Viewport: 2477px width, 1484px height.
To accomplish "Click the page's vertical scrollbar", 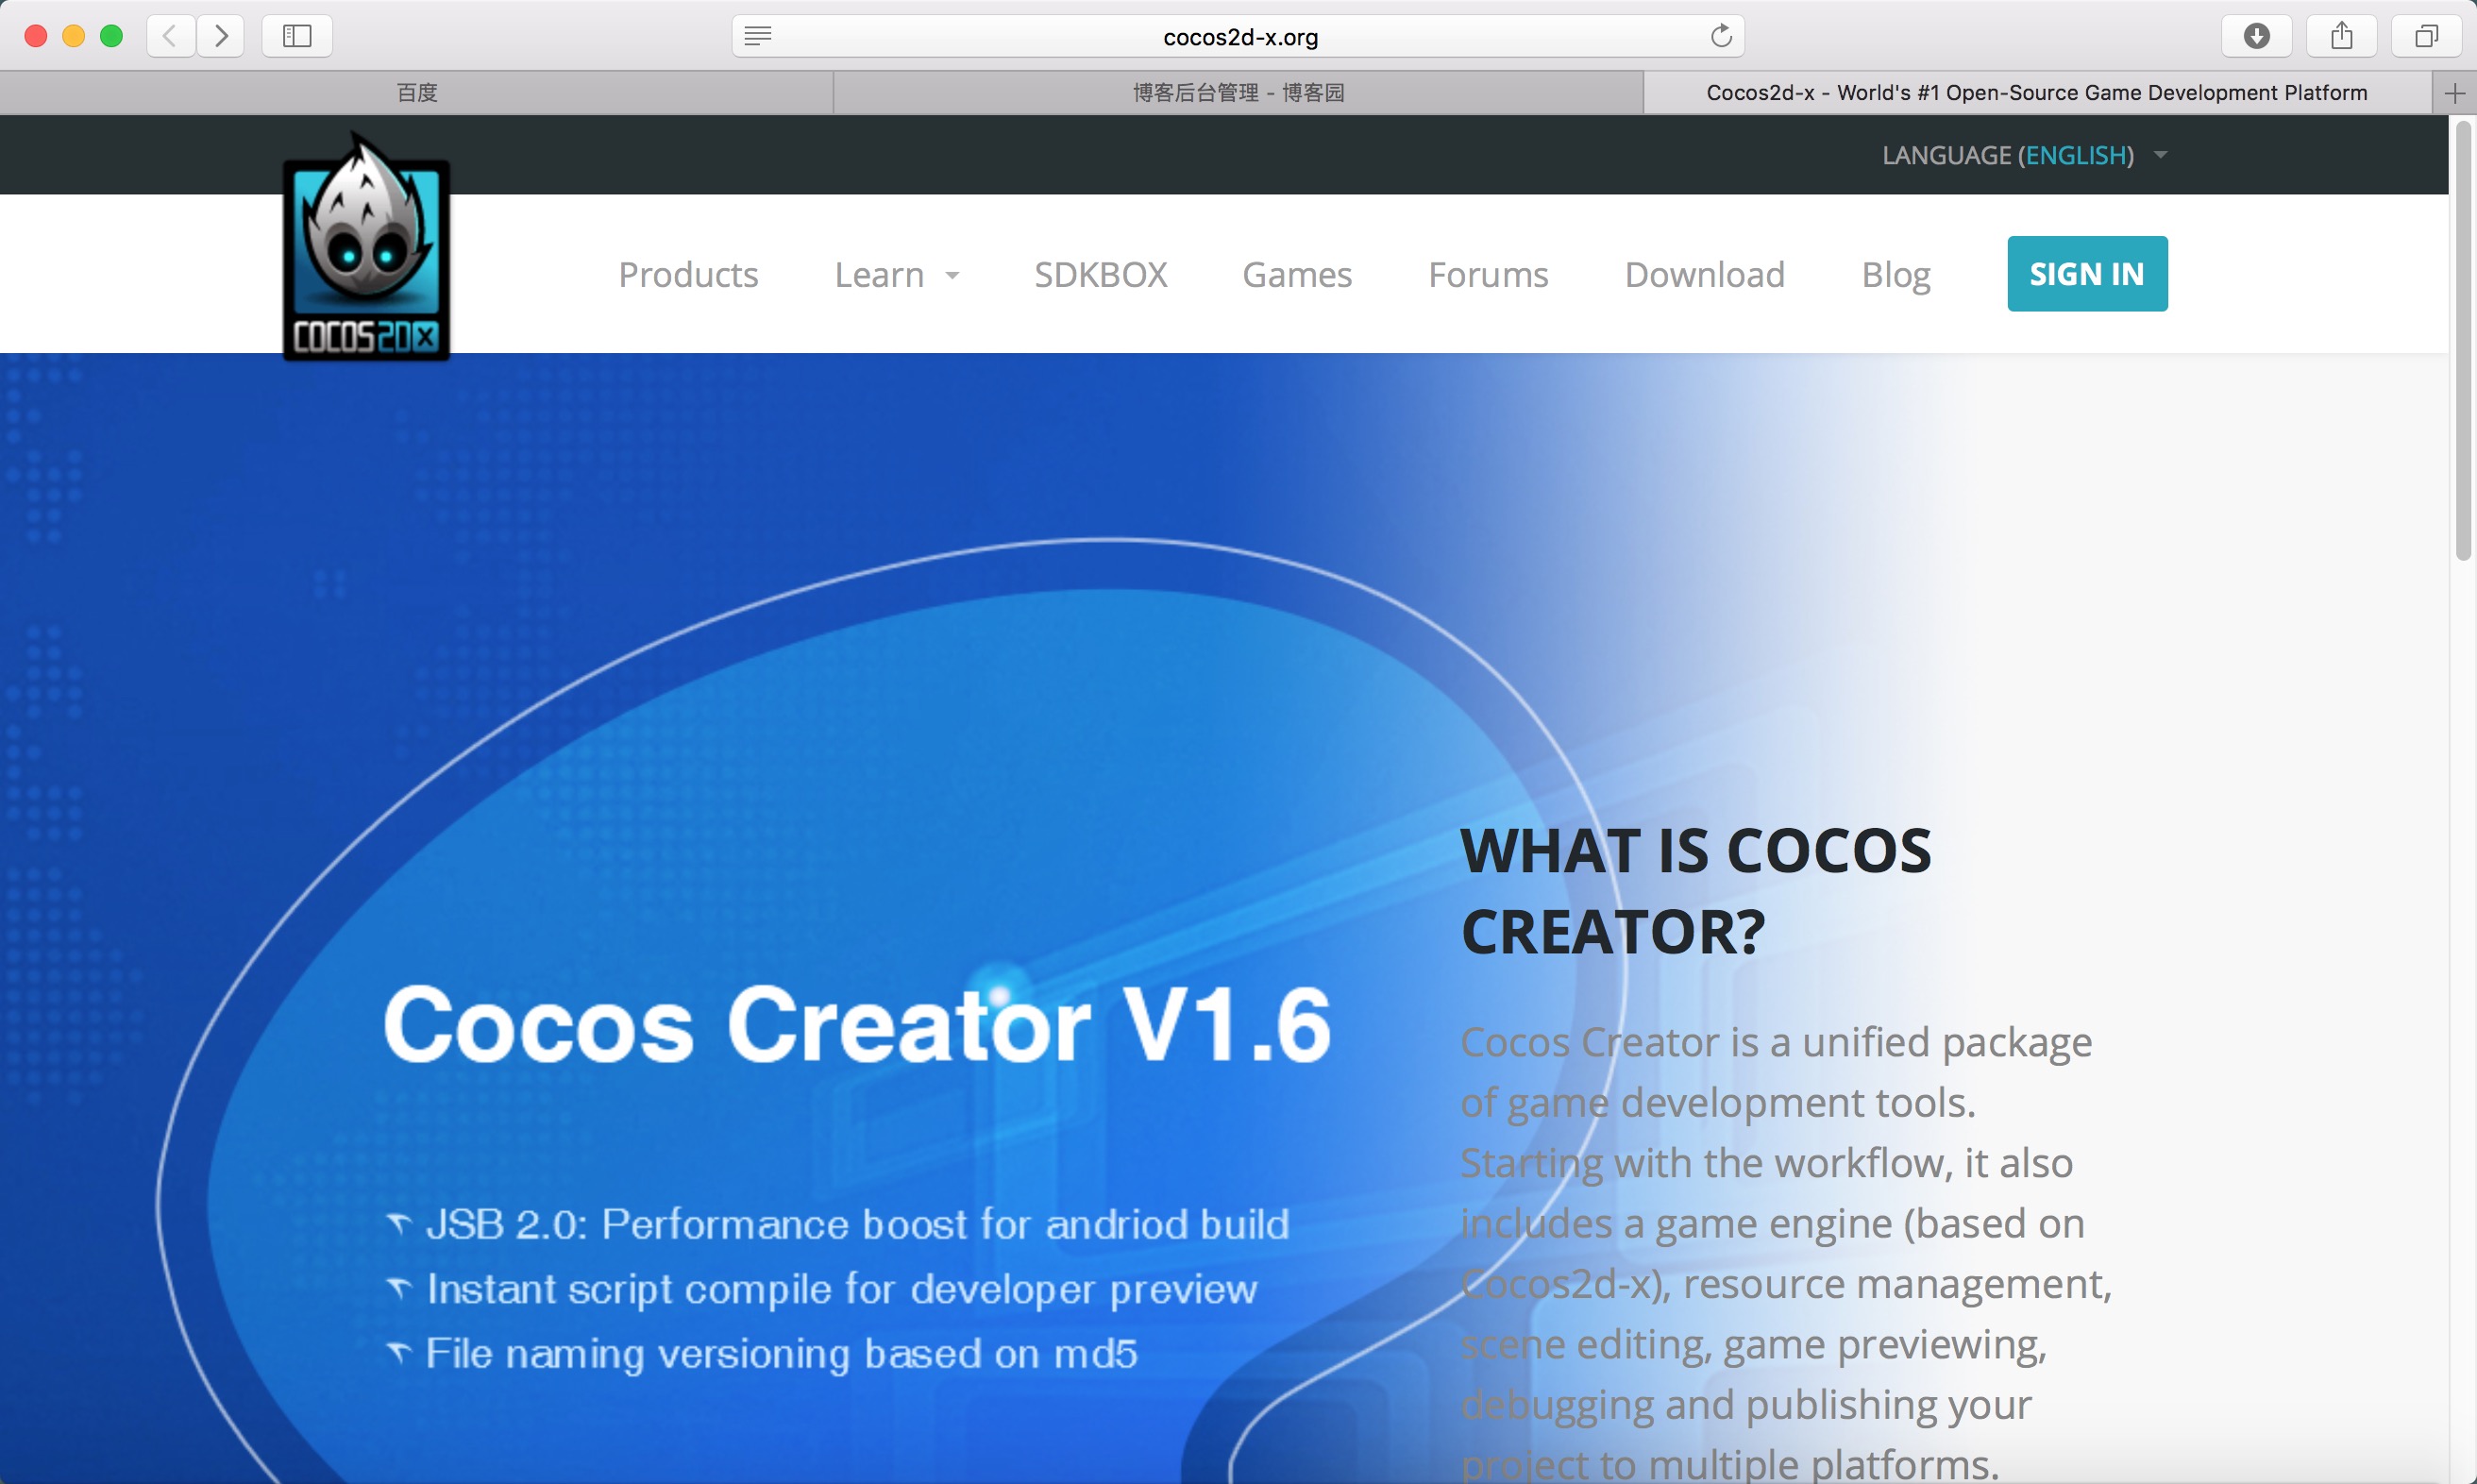I will [x=2463, y=340].
